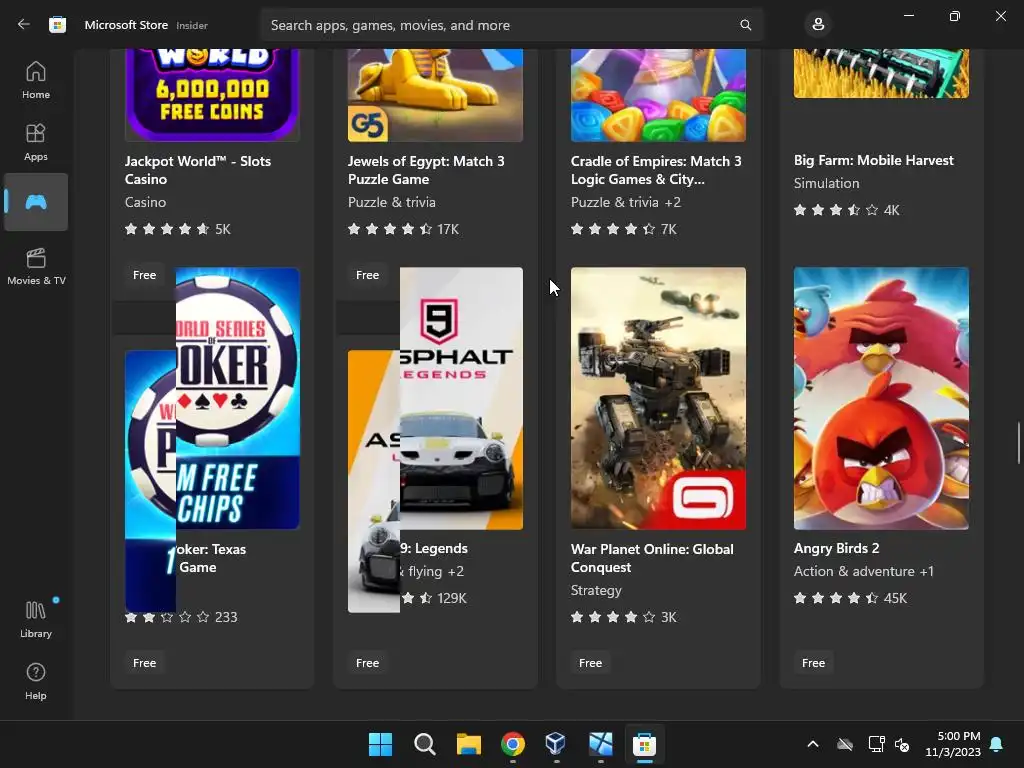Click the muted volume tray icon

coord(902,744)
